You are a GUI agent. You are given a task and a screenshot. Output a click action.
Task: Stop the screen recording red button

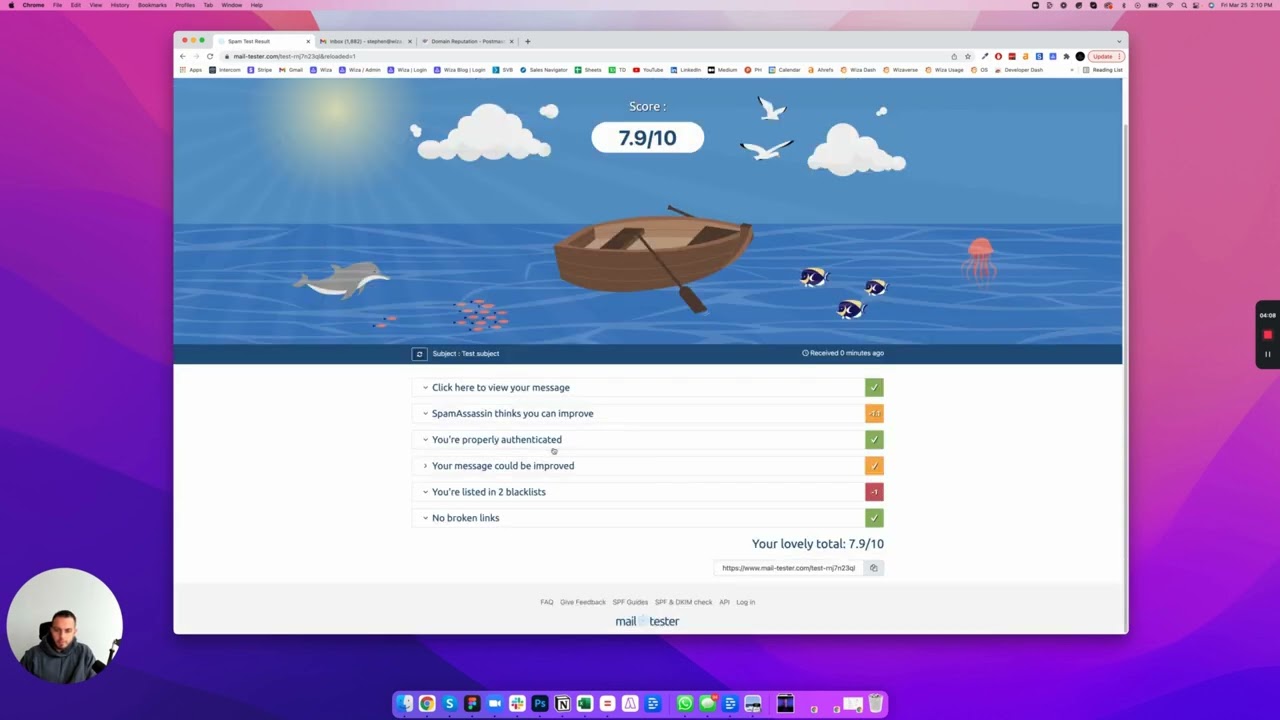(1267, 335)
